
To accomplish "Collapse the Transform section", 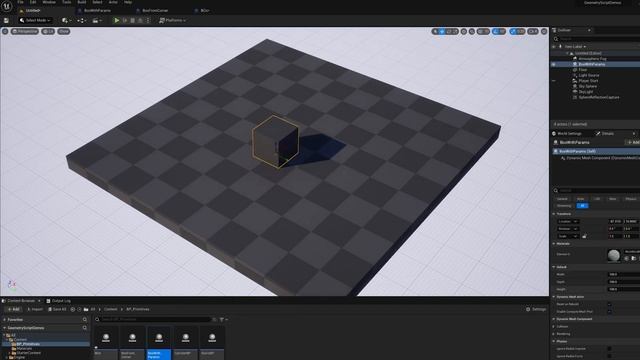I will point(554,214).
